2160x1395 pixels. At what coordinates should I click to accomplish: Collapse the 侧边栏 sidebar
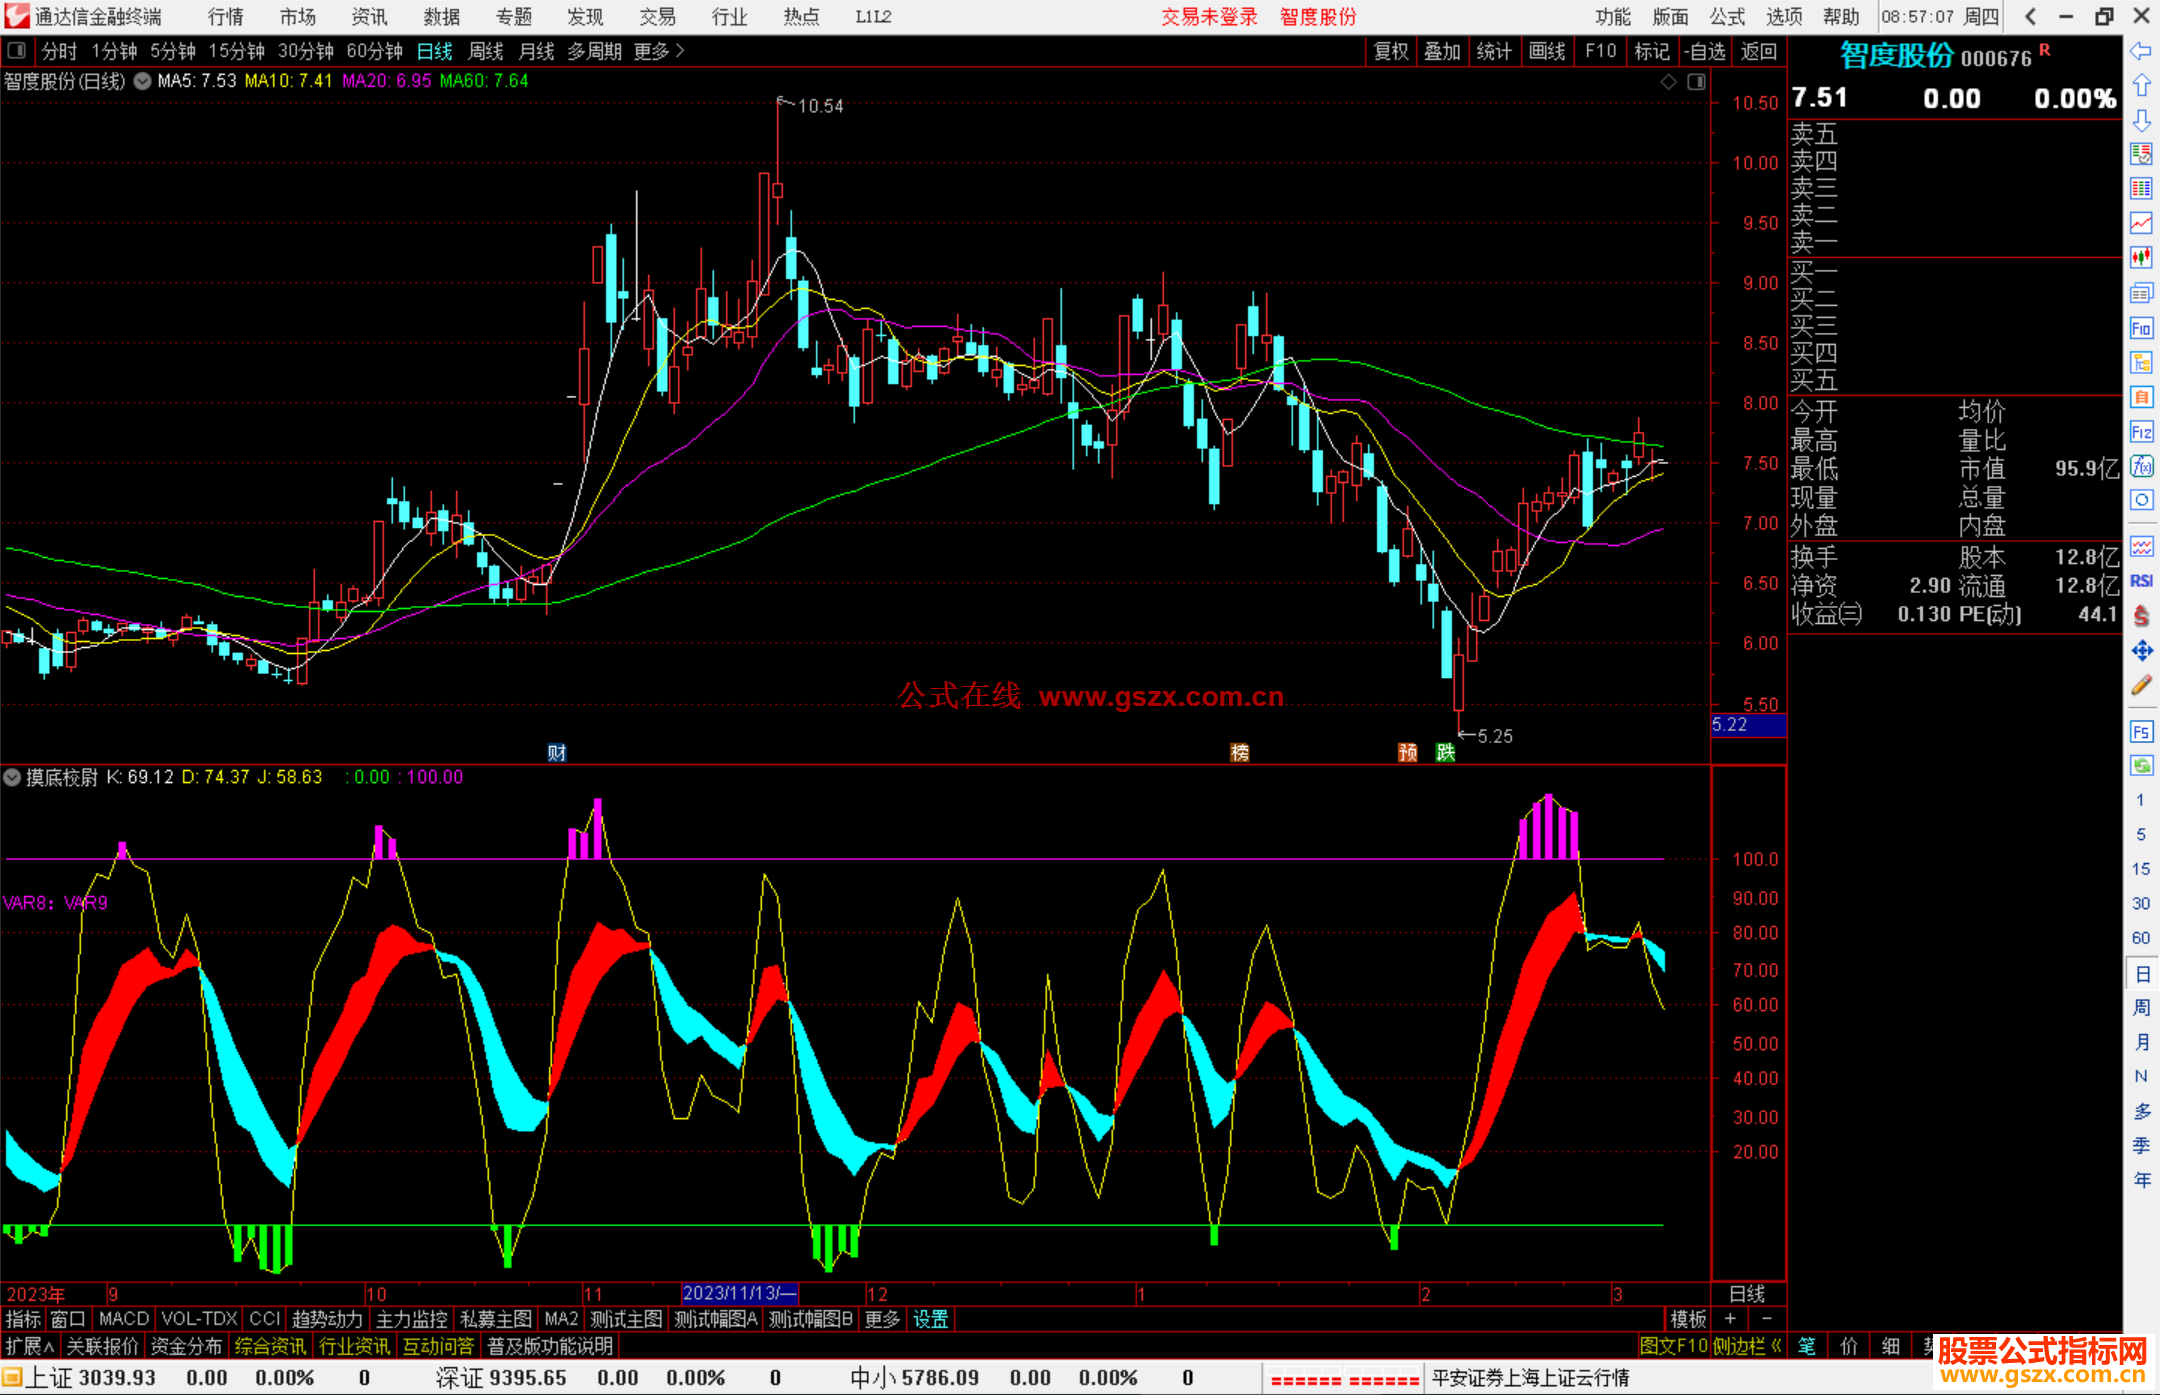click(1746, 1346)
